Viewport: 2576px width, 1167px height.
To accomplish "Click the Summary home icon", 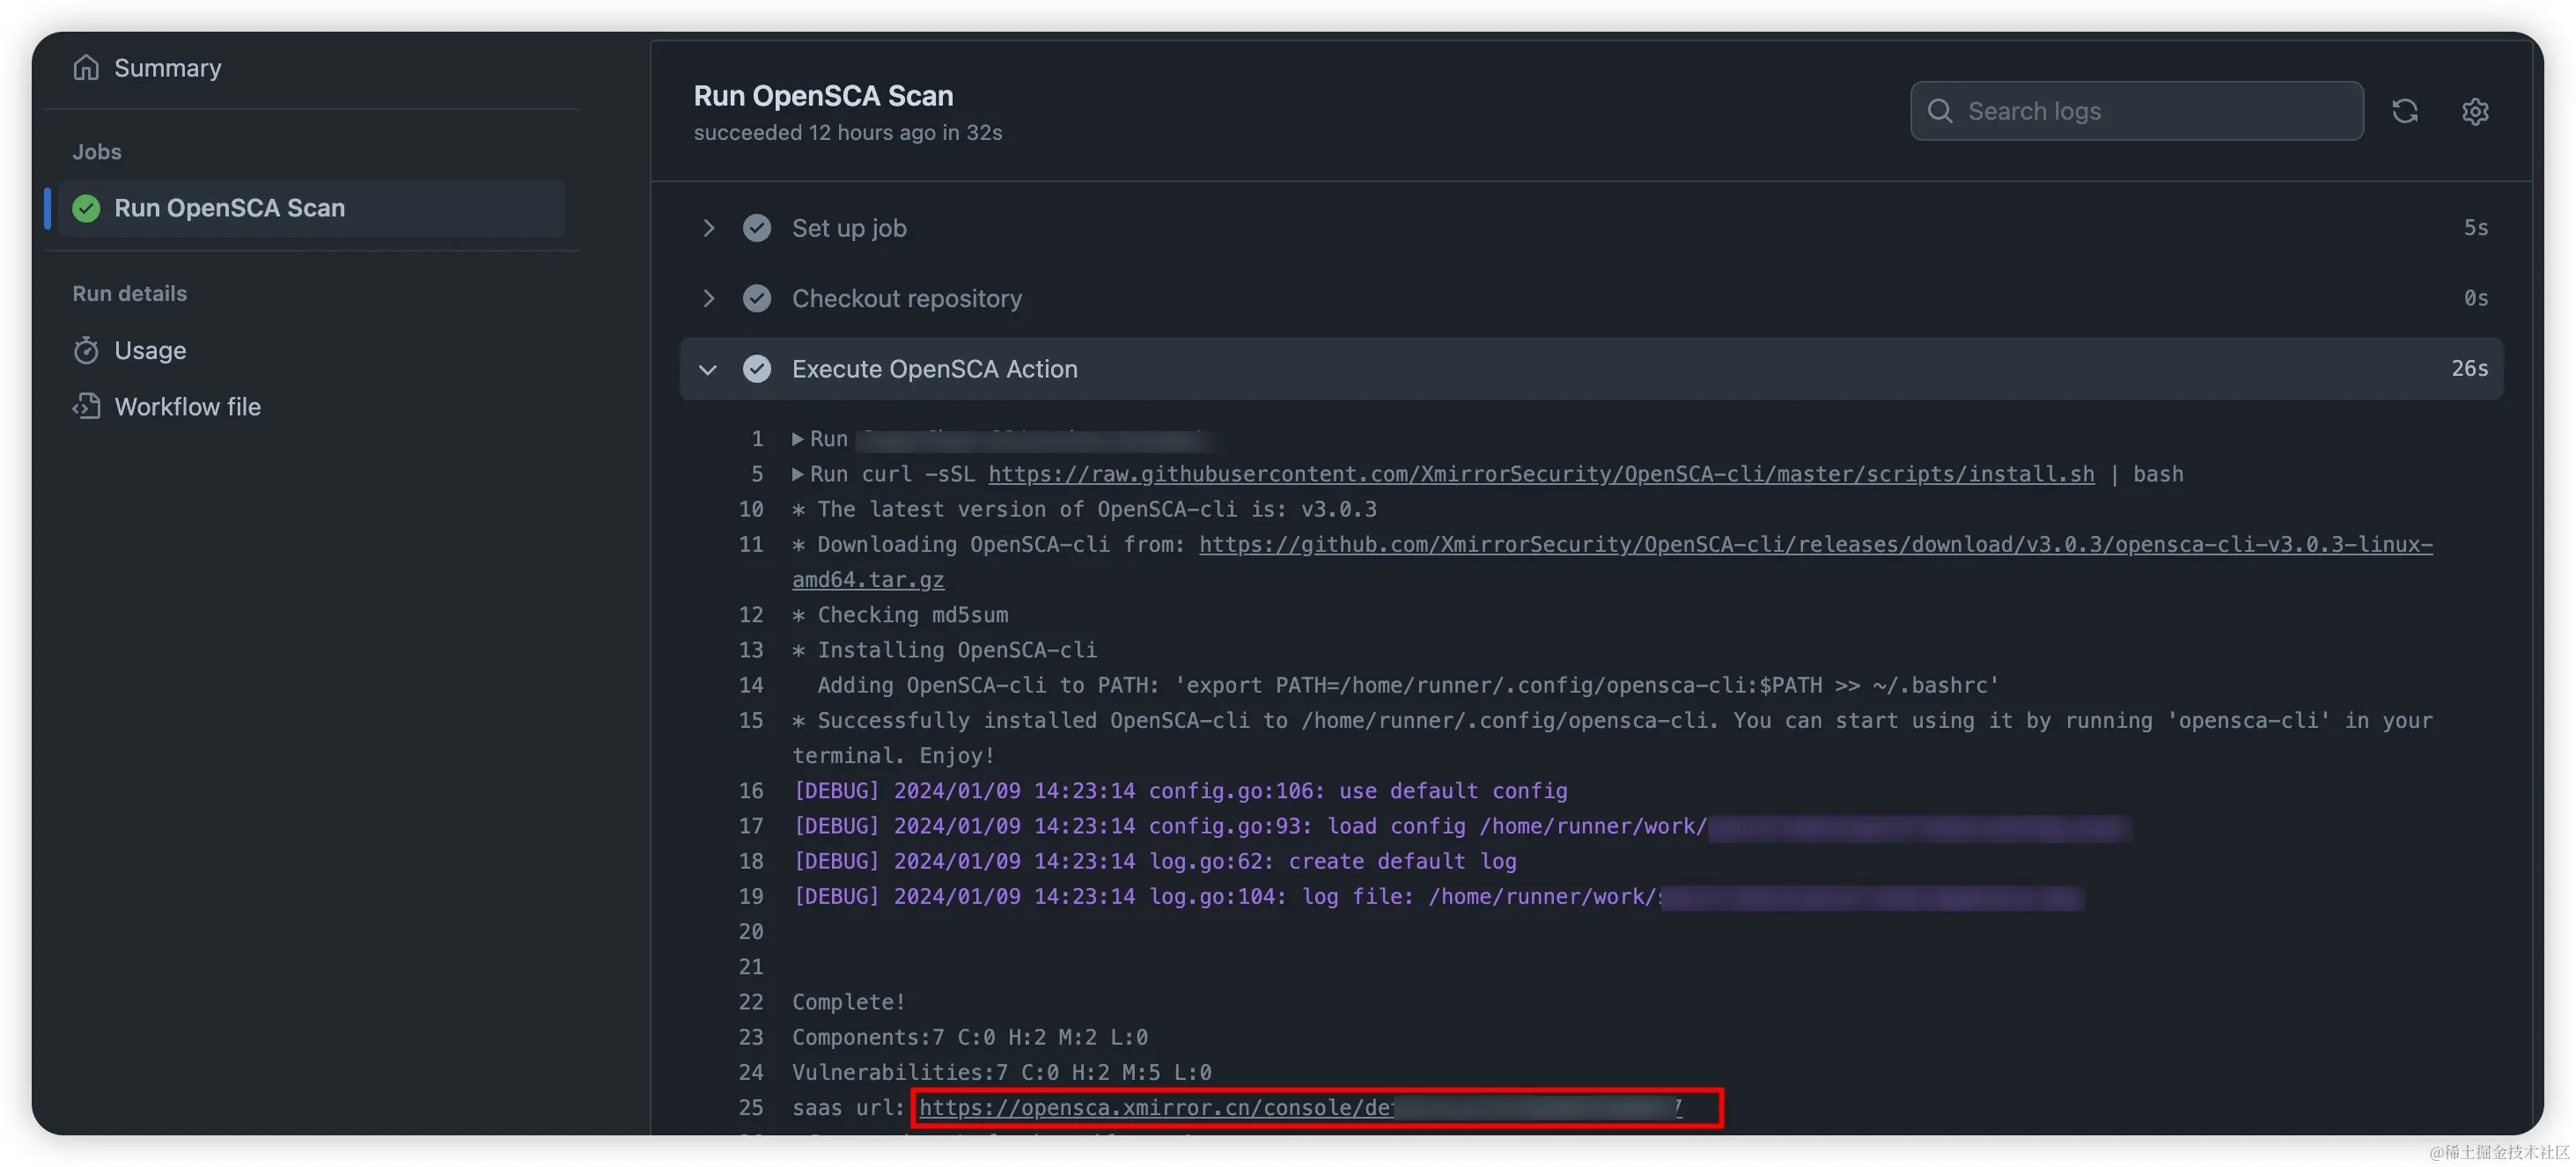I will tap(86, 68).
